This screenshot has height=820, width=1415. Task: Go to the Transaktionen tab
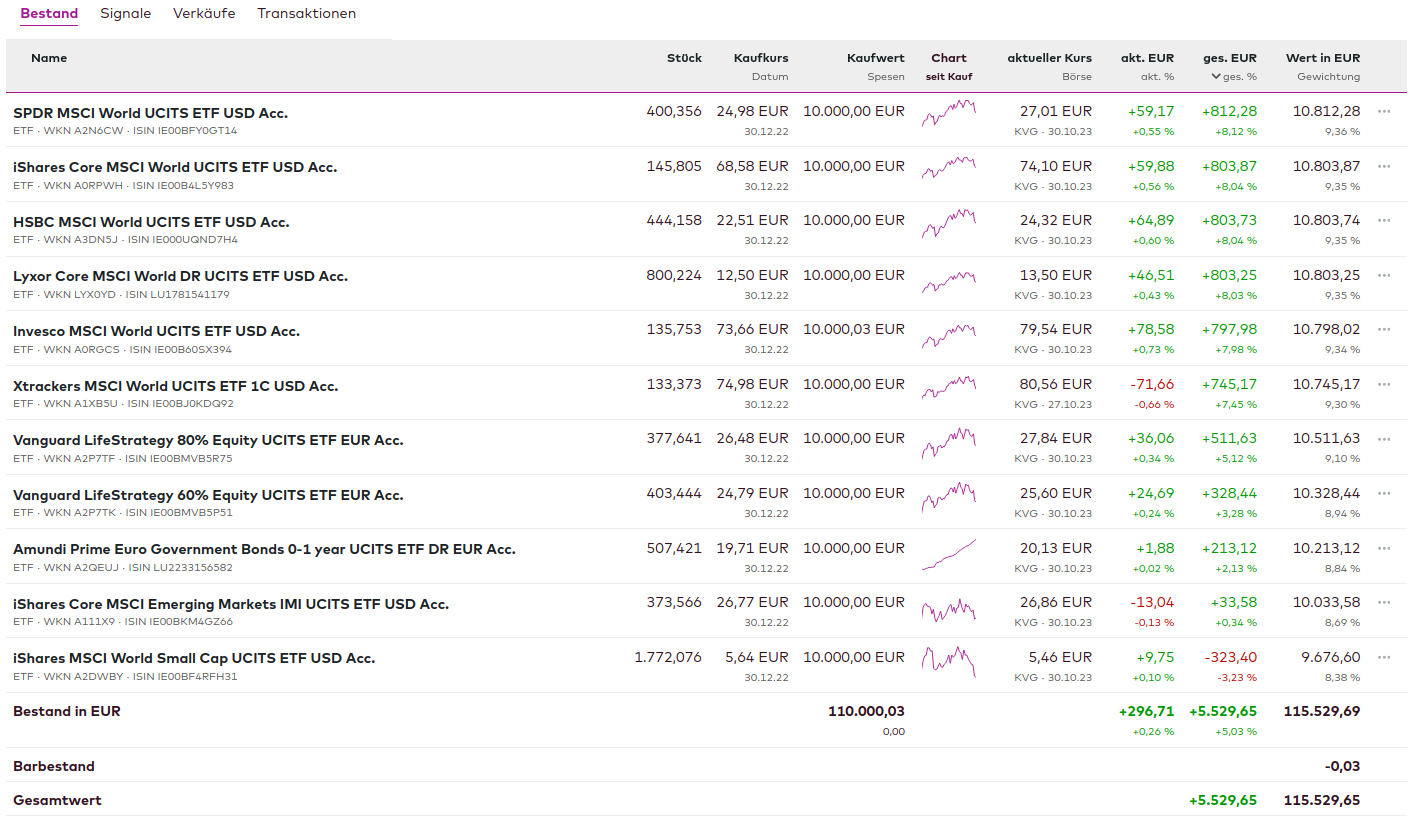pos(306,14)
